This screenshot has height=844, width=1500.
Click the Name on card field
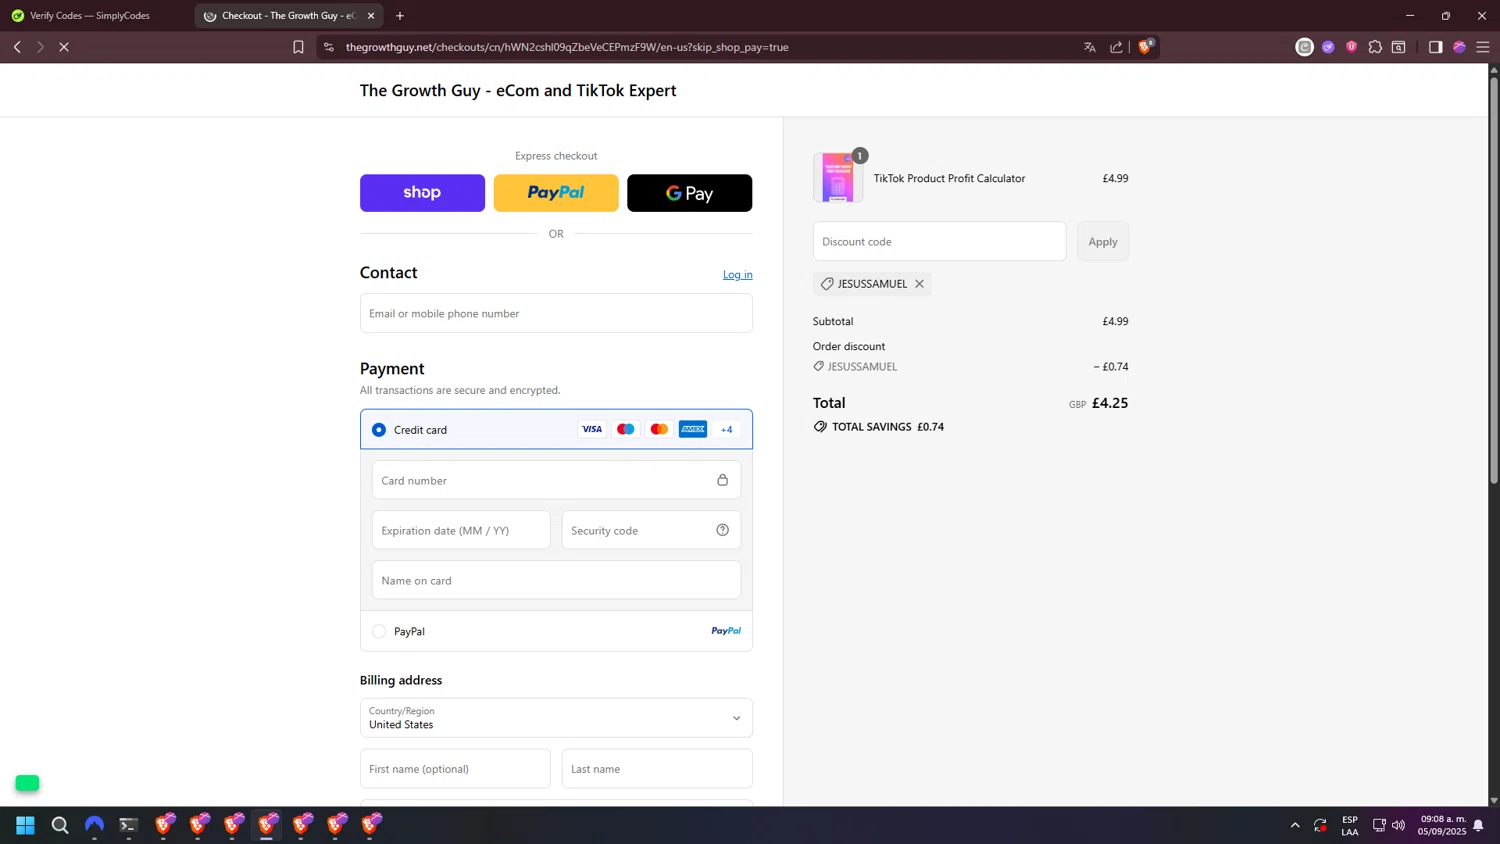click(556, 580)
